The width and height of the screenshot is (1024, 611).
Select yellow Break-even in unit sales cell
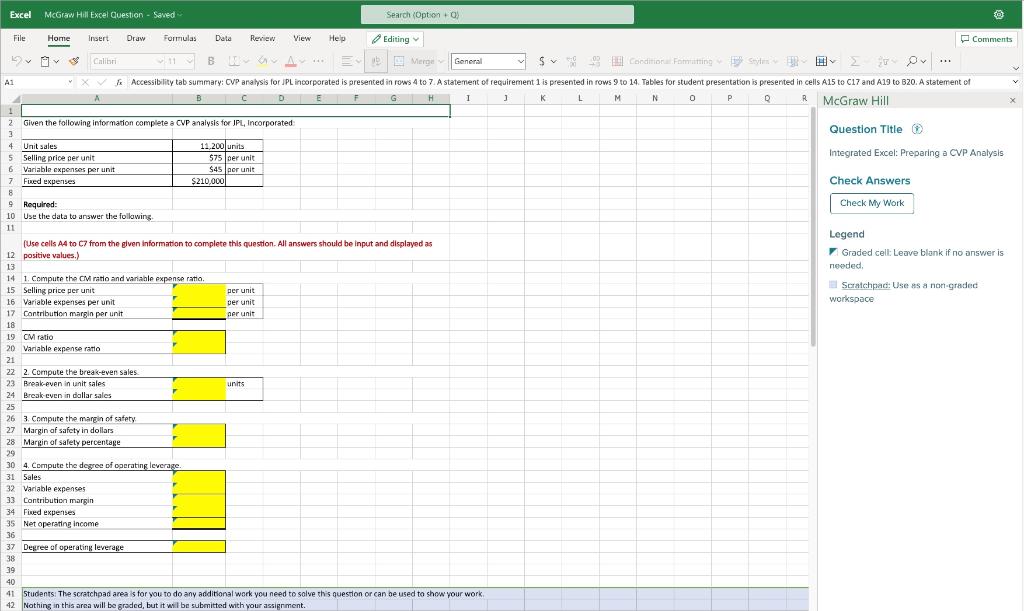click(x=199, y=384)
